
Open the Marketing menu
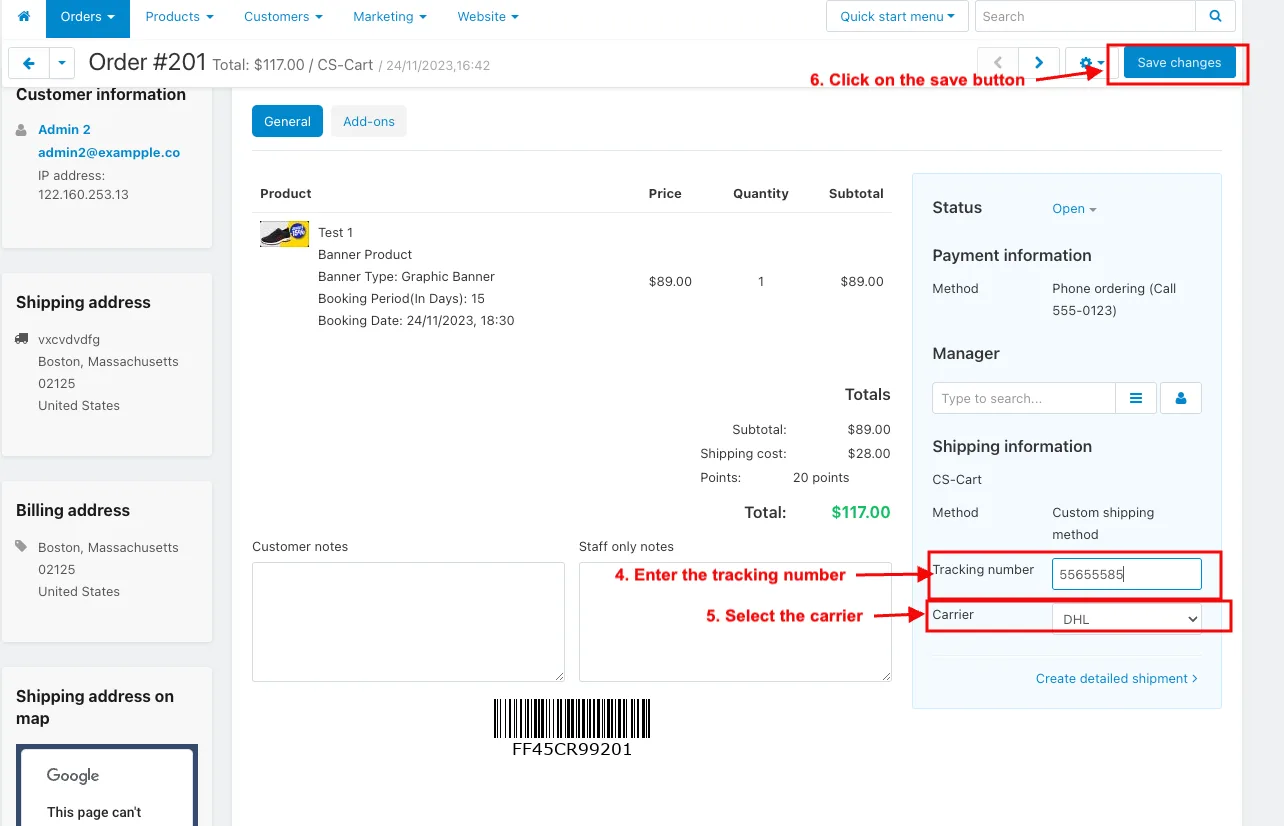click(390, 17)
